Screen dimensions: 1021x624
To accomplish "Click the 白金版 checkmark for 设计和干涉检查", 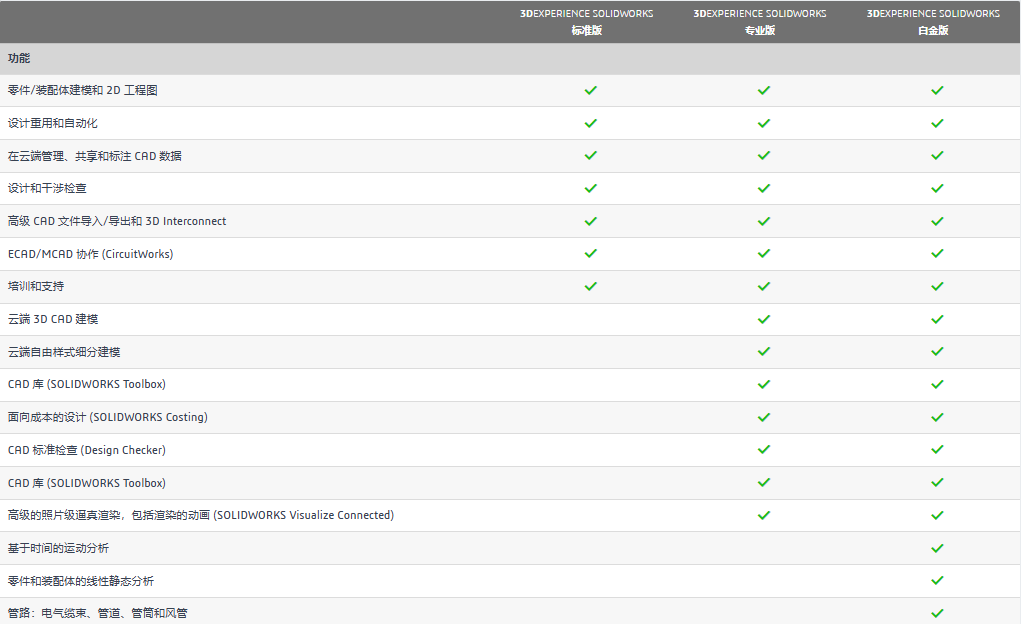I will point(937,188).
